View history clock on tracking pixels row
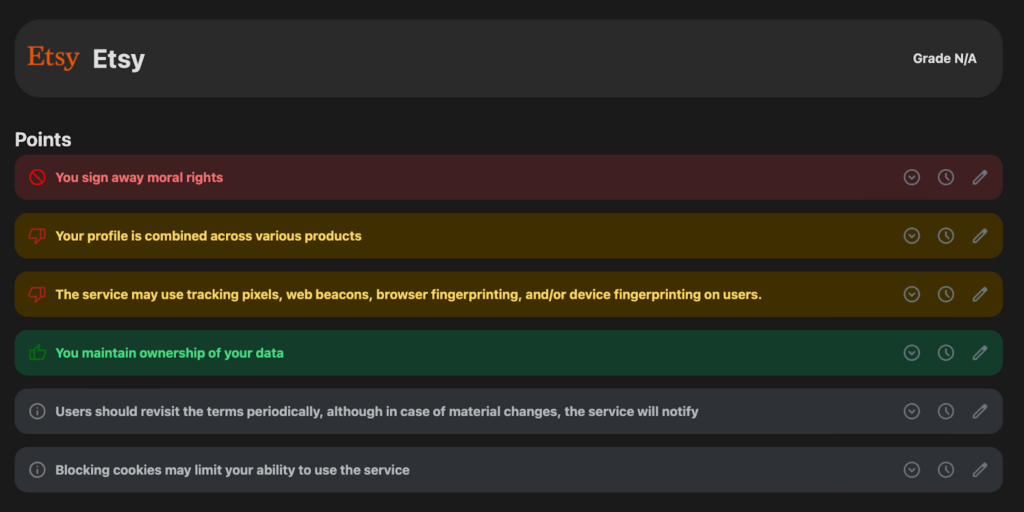Viewport: 1024px width, 512px height. point(946,295)
